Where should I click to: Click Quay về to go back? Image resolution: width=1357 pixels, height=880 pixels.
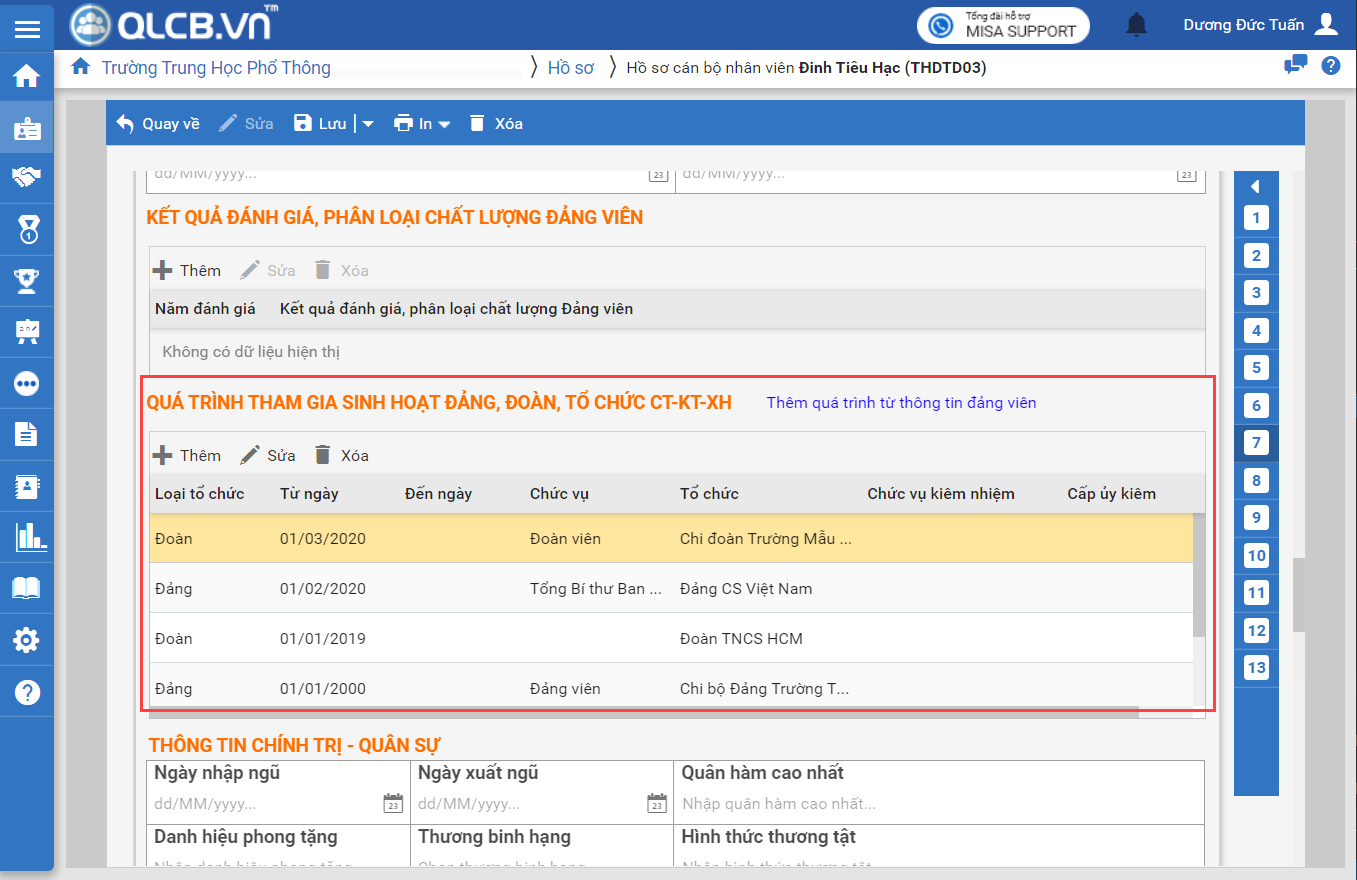tap(158, 124)
